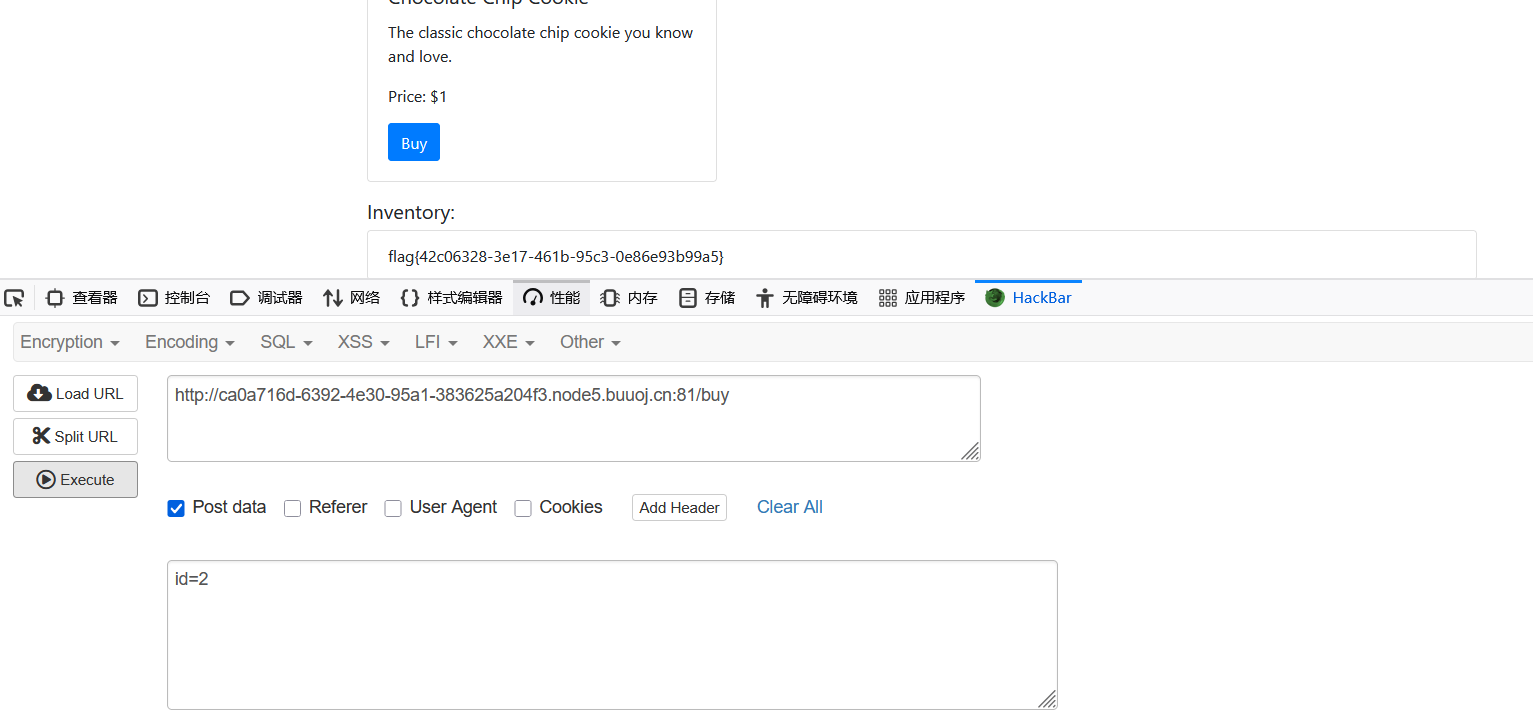
Task: Open the 查看器 inspector panel
Action: pos(82,298)
